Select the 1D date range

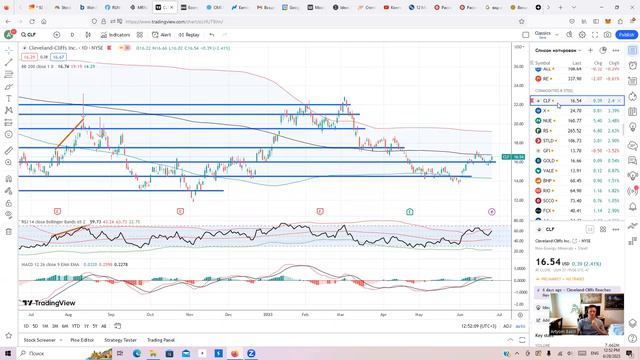26,326
